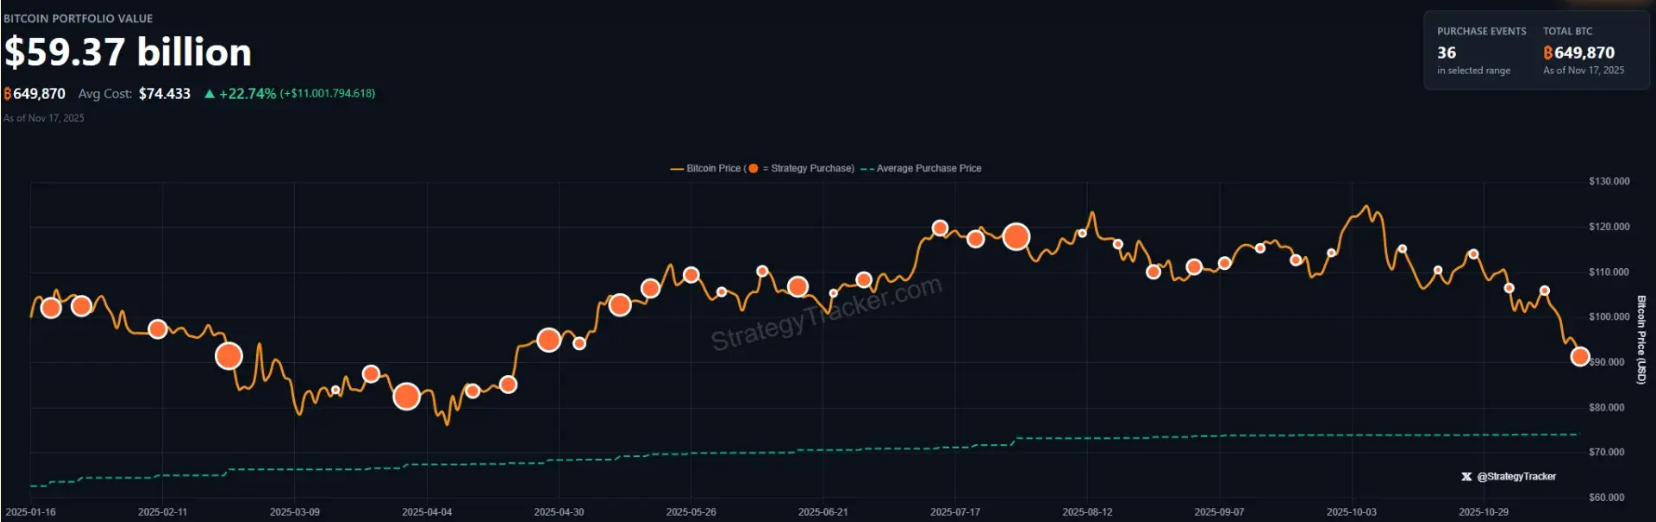Viewport: 1656px width, 522px height.
Task: Toggle the Average Purchase Price legend entry
Action: [921, 168]
